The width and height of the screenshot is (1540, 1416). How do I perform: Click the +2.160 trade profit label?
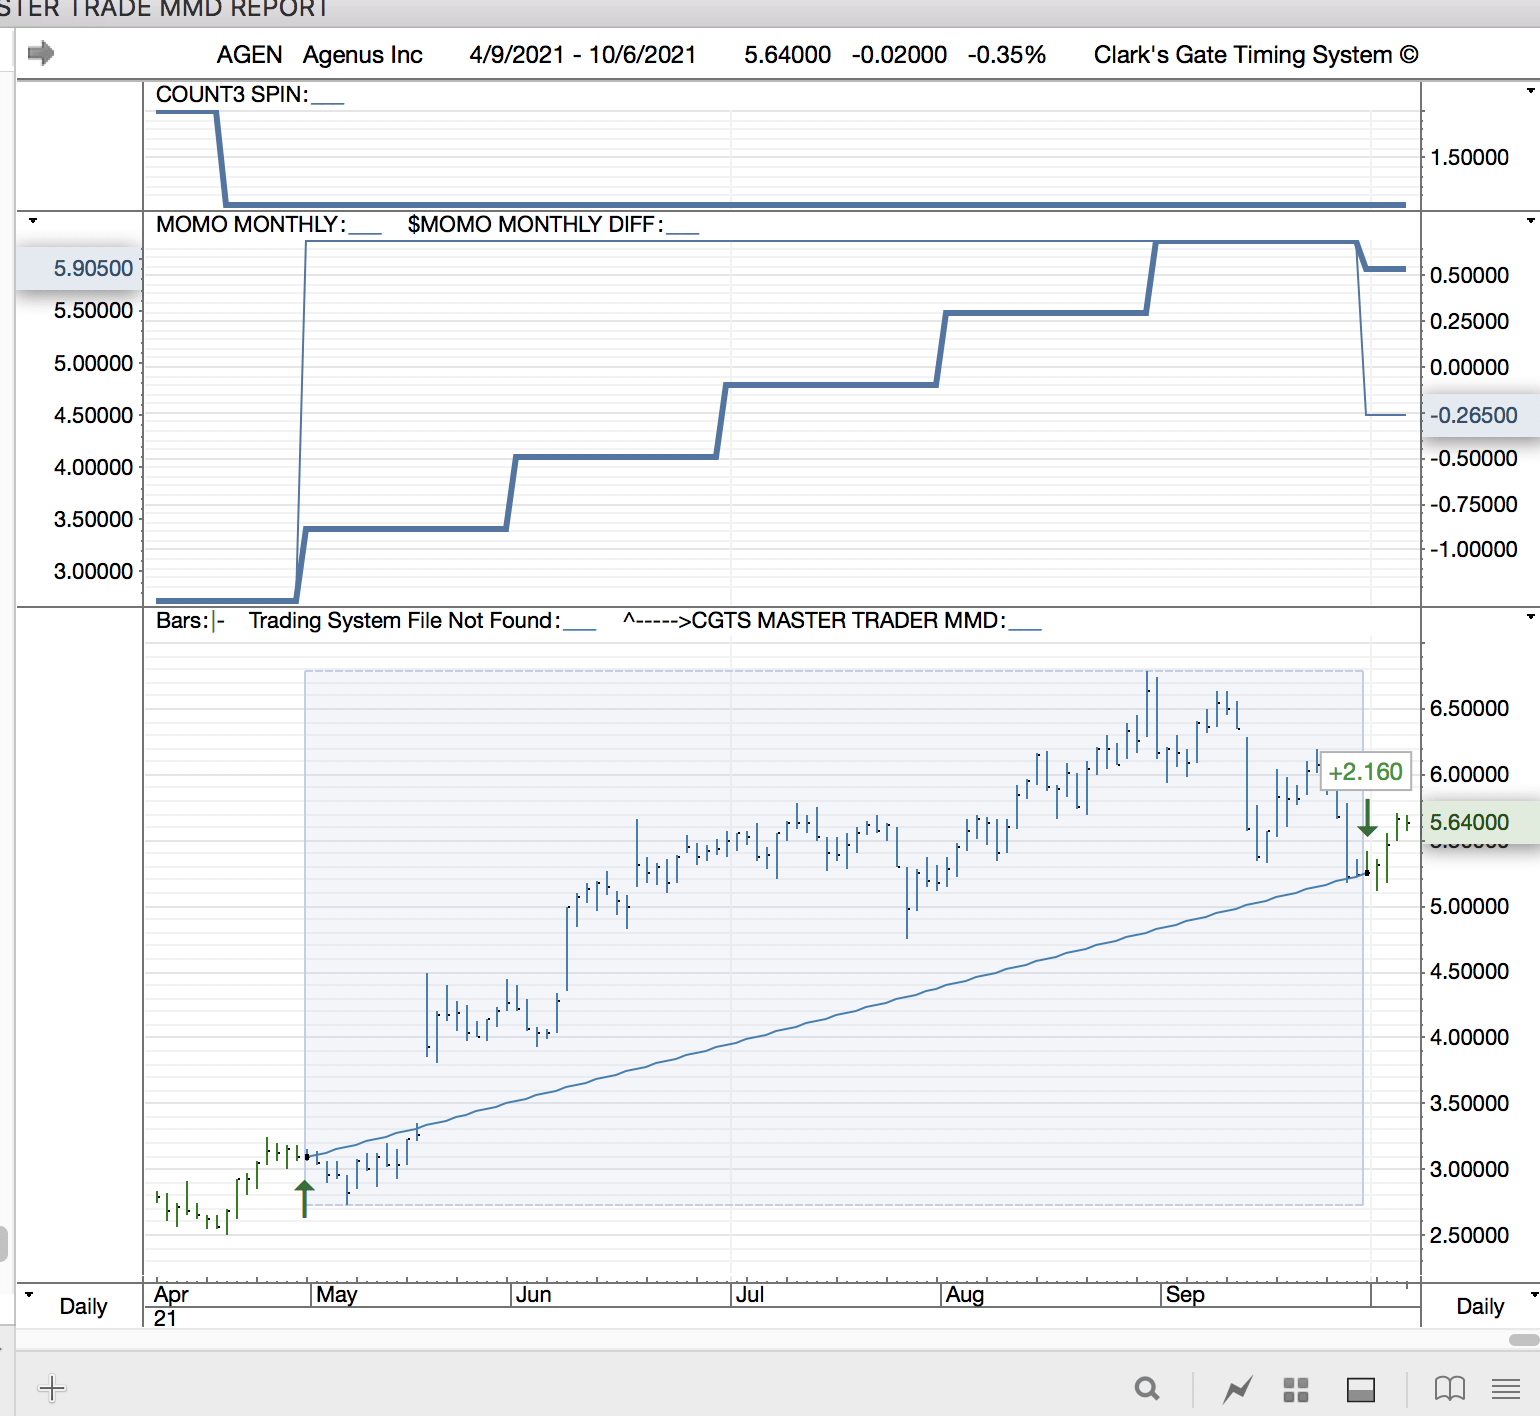click(1365, 772)
